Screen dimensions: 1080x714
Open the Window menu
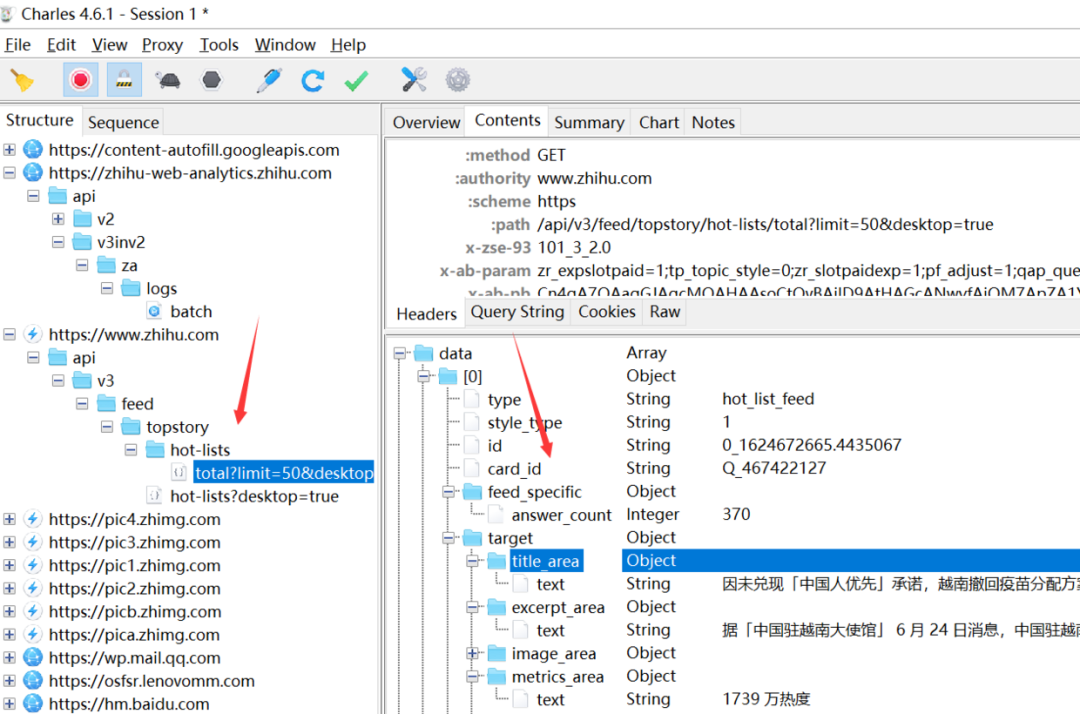pyautogui.click(x=285, y=45)
